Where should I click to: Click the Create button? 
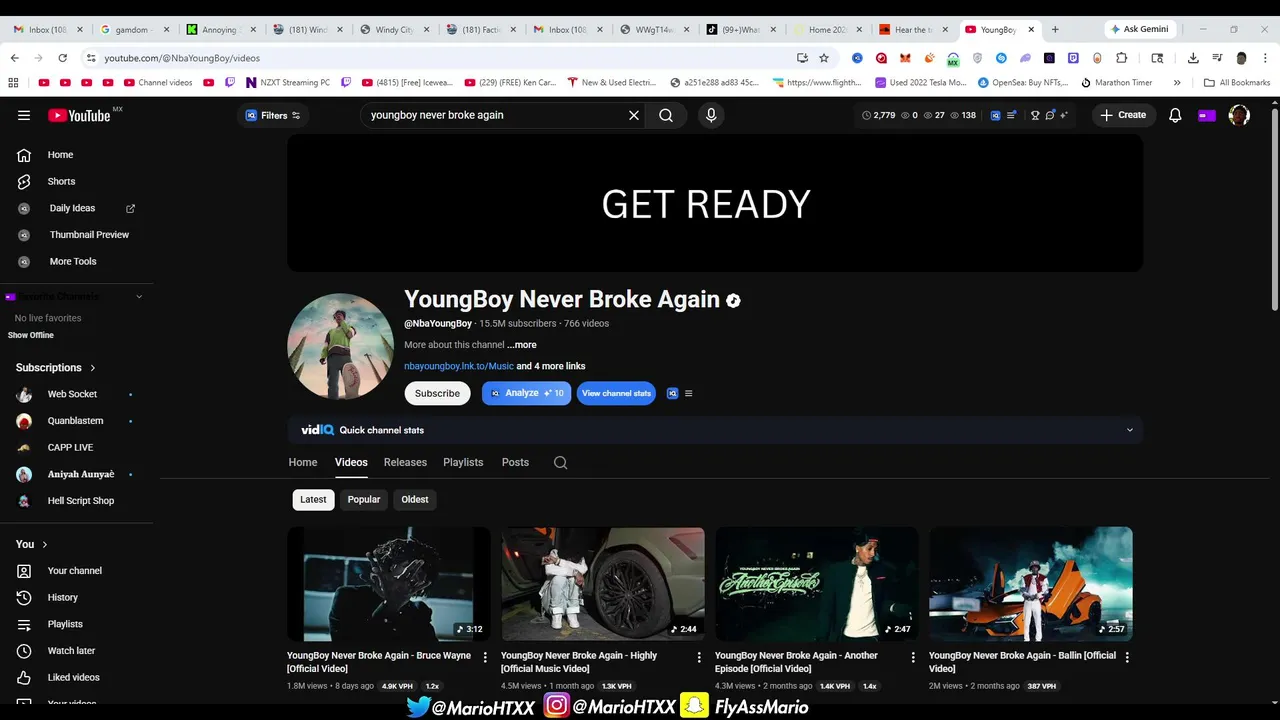coord(1123,115)
